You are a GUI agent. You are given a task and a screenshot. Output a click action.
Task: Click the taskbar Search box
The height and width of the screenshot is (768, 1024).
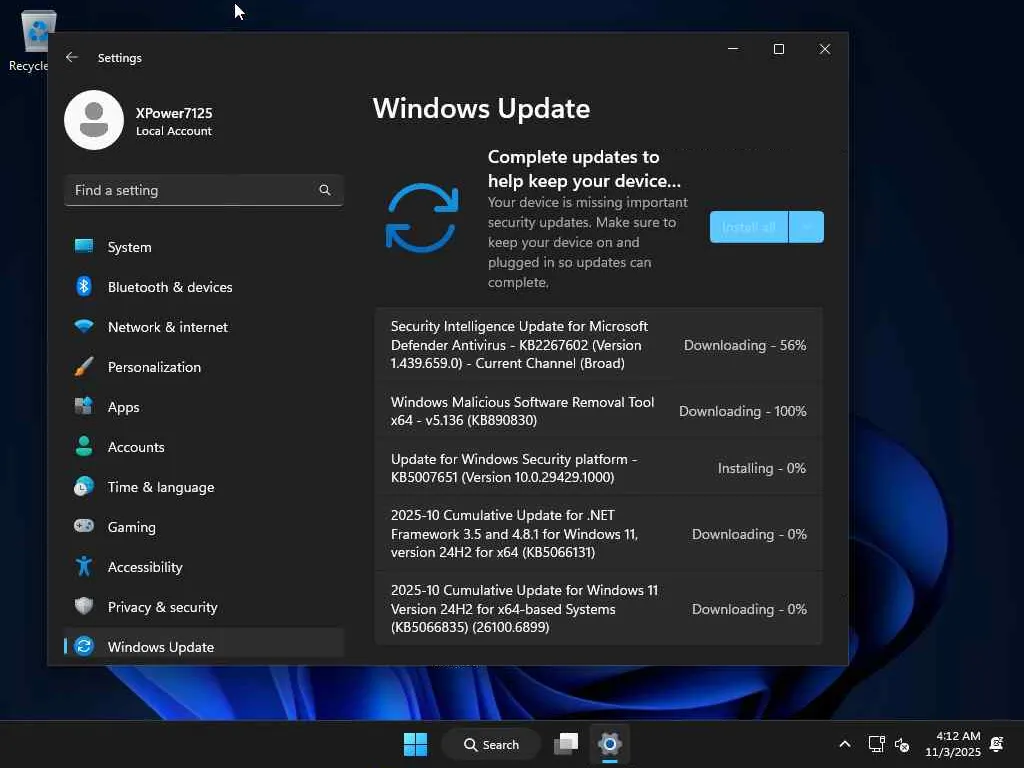point(491,744)
